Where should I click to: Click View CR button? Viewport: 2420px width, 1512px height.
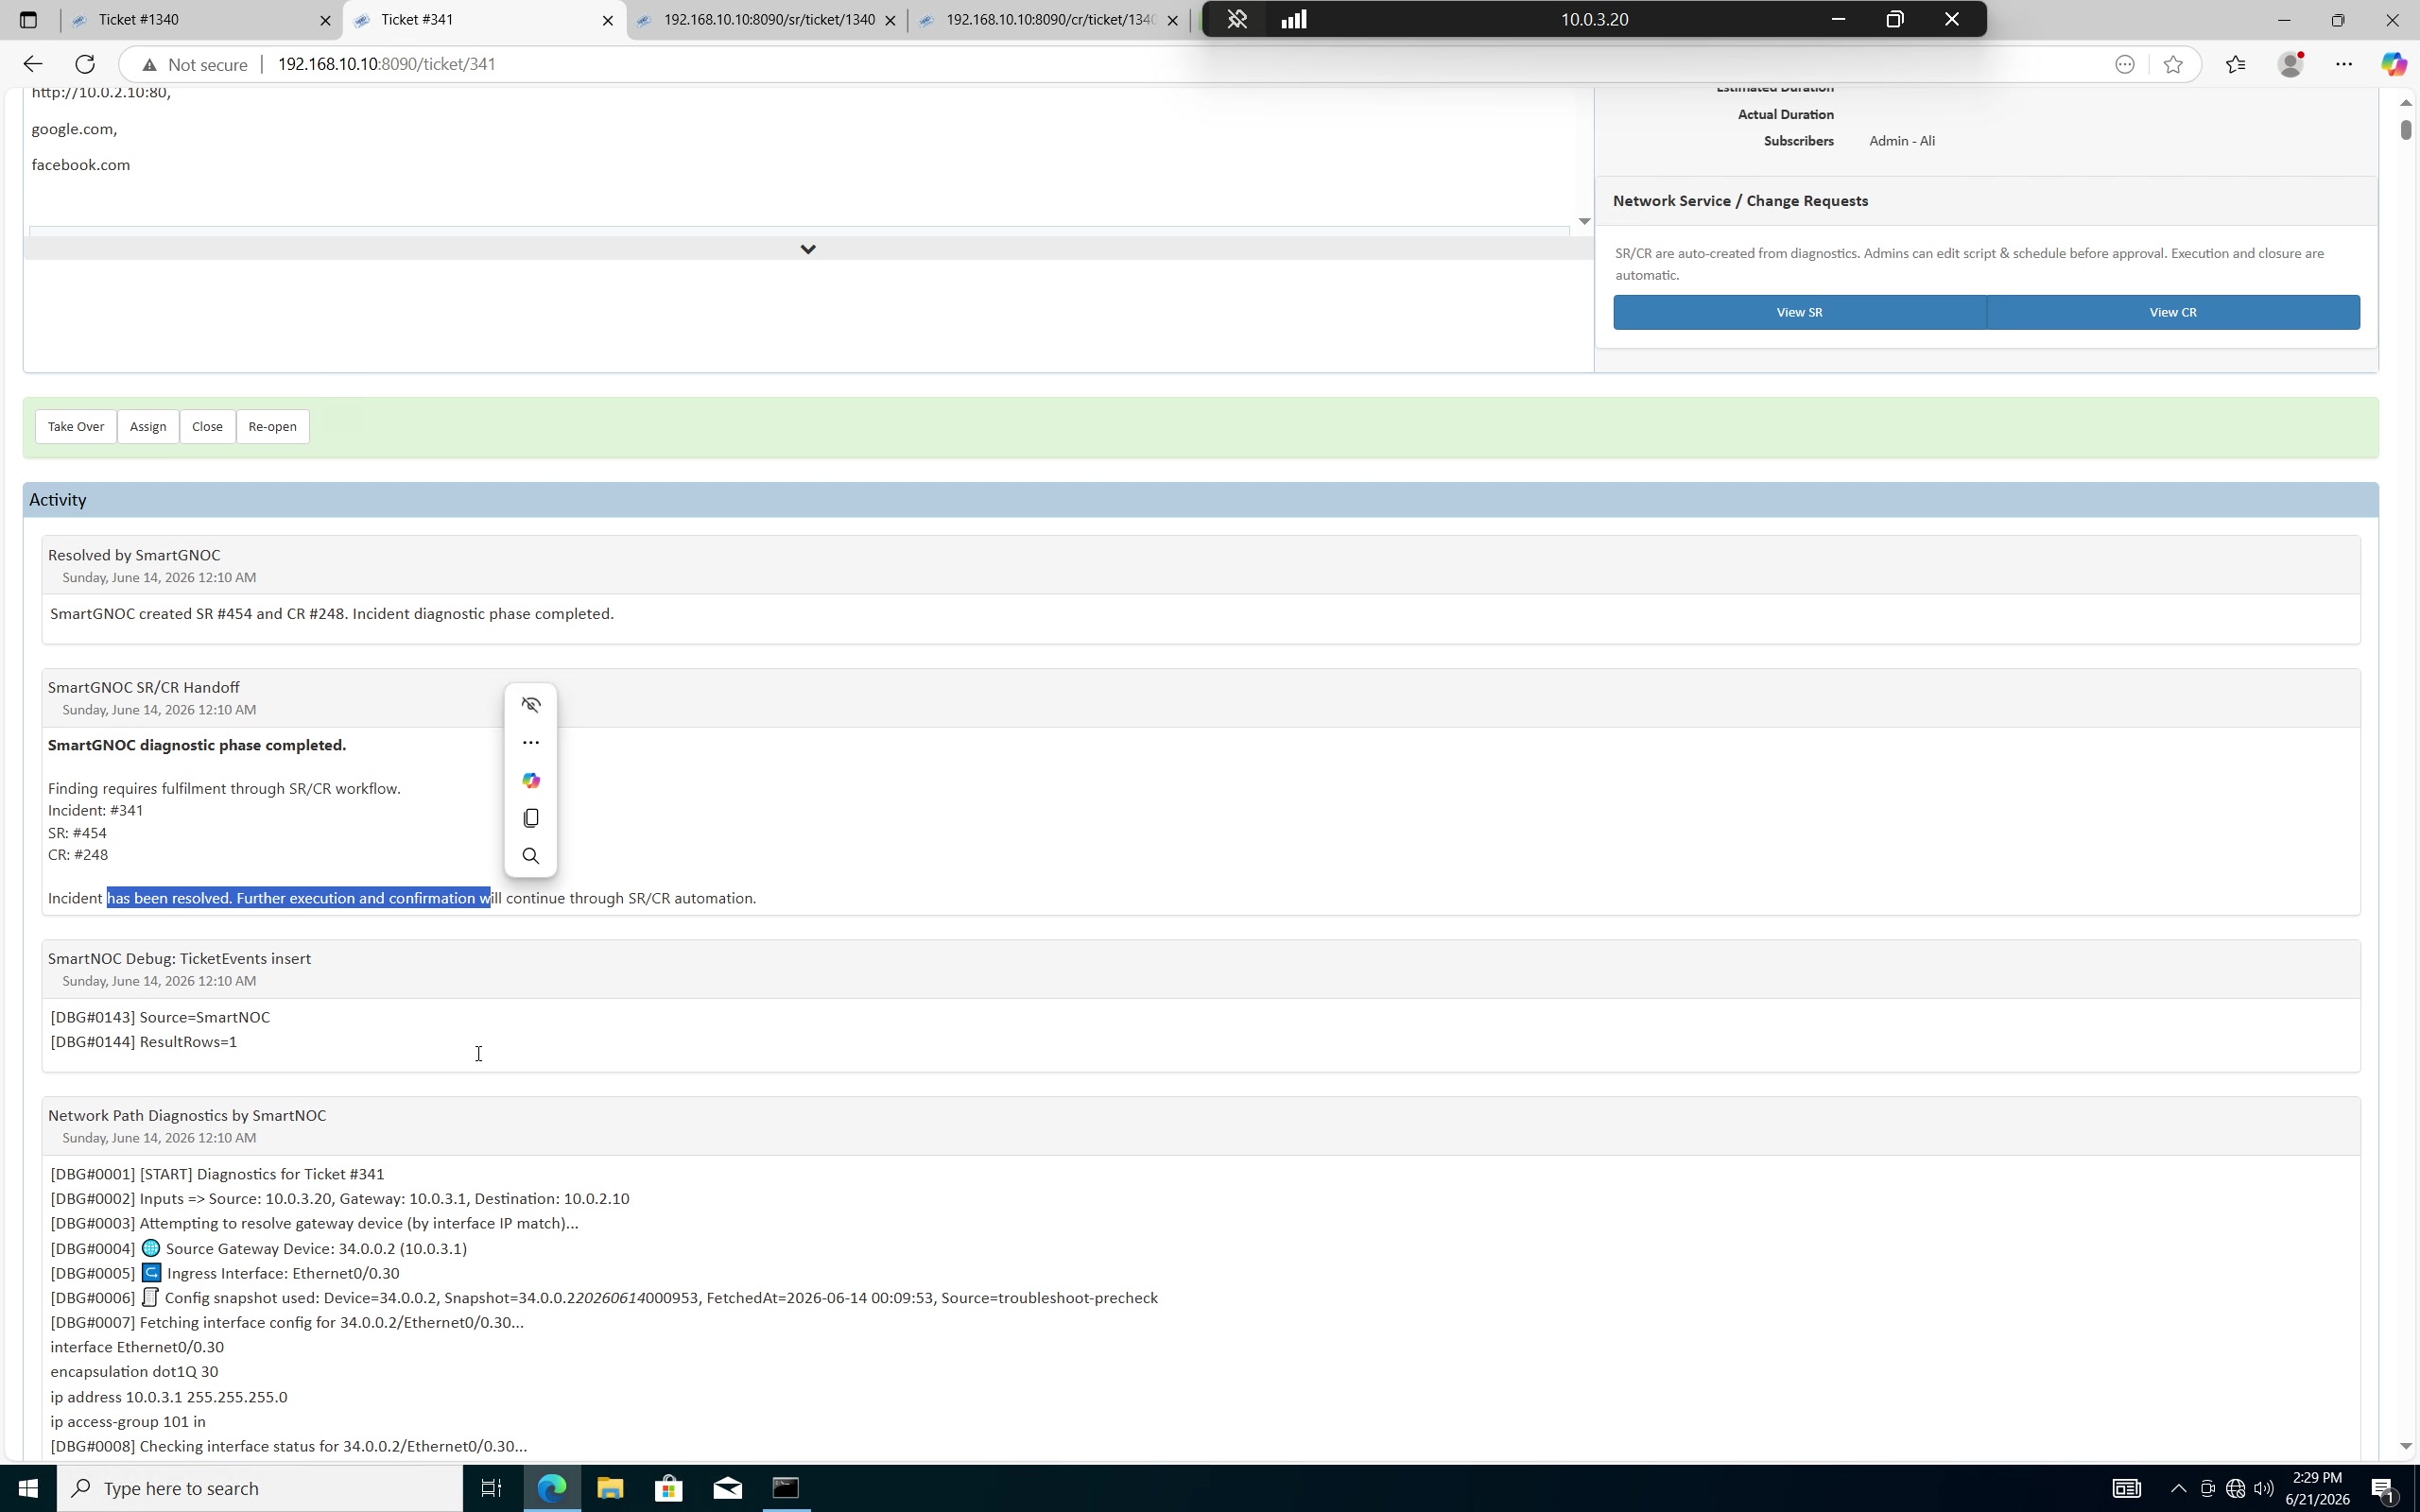pyautogui.click(x=2173, y=312)
